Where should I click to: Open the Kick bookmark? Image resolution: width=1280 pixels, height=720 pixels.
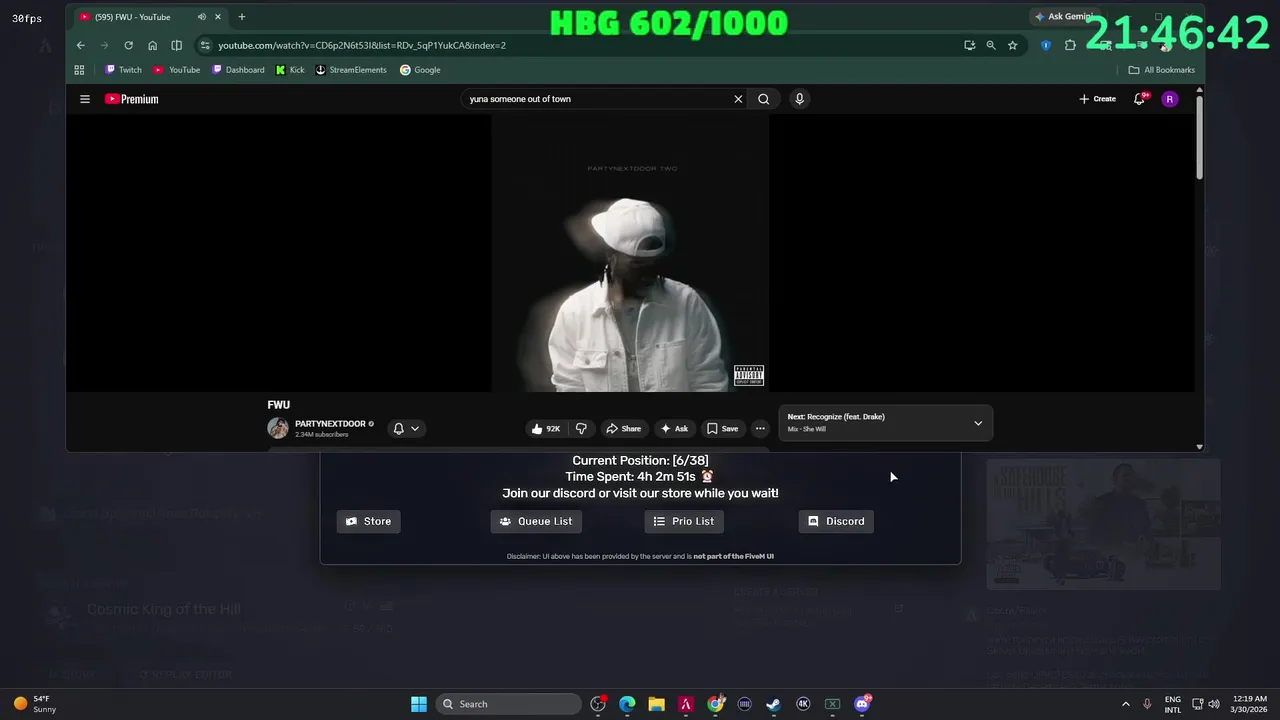(x=290, y=70)
